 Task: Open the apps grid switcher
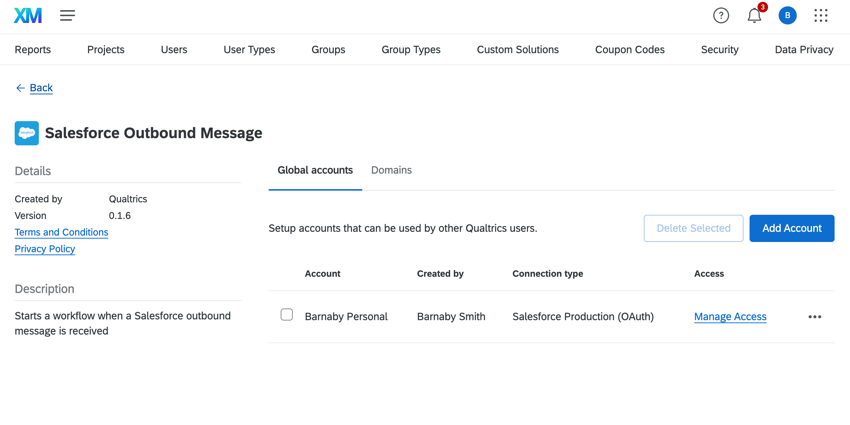(821, 16)
